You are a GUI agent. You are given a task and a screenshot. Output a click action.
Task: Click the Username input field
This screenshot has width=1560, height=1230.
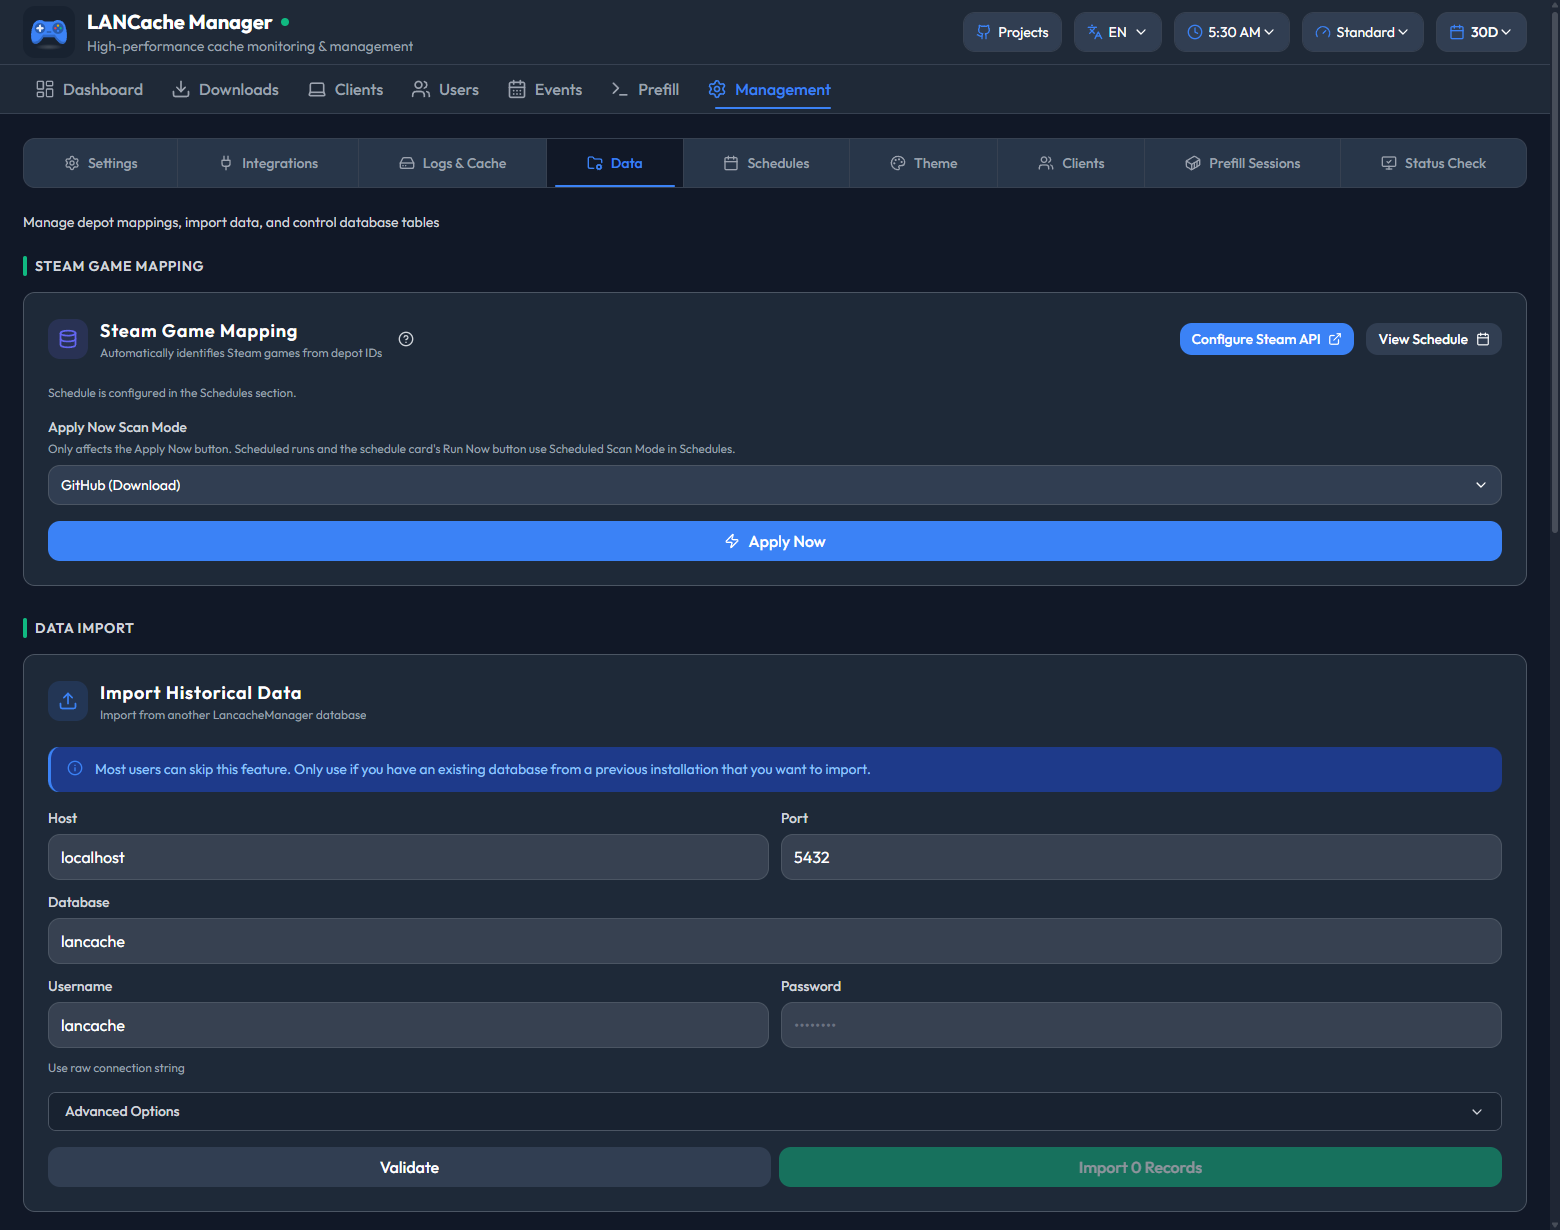(408, 1025)
